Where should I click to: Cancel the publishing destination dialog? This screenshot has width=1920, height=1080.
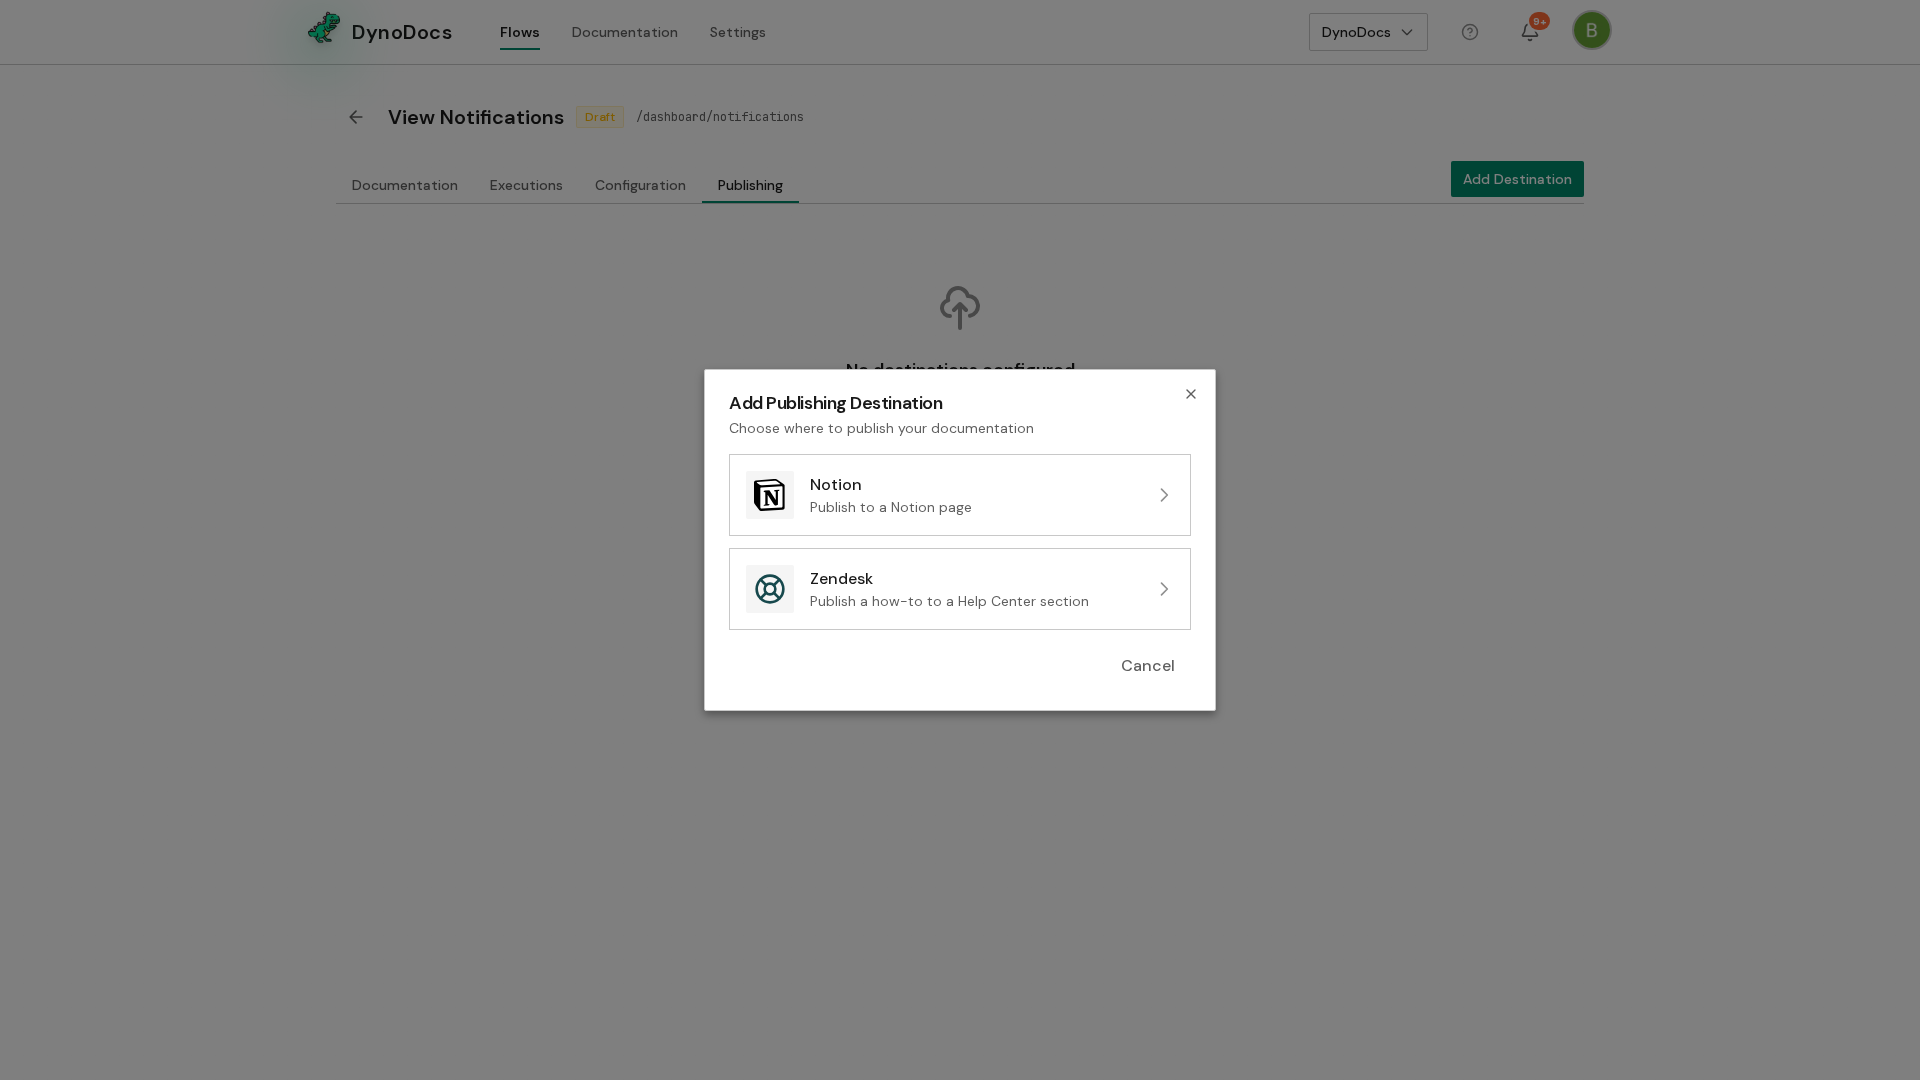click(1148, 666)
